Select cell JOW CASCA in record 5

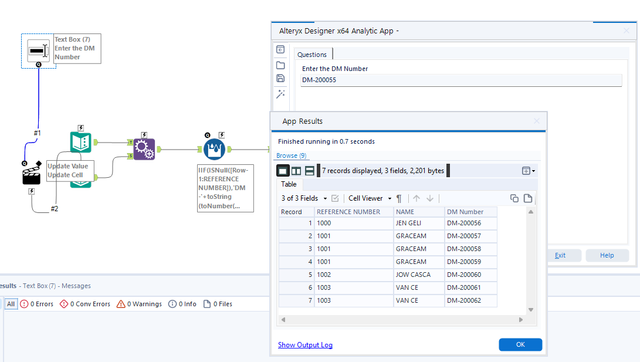[x=419, y=275]
